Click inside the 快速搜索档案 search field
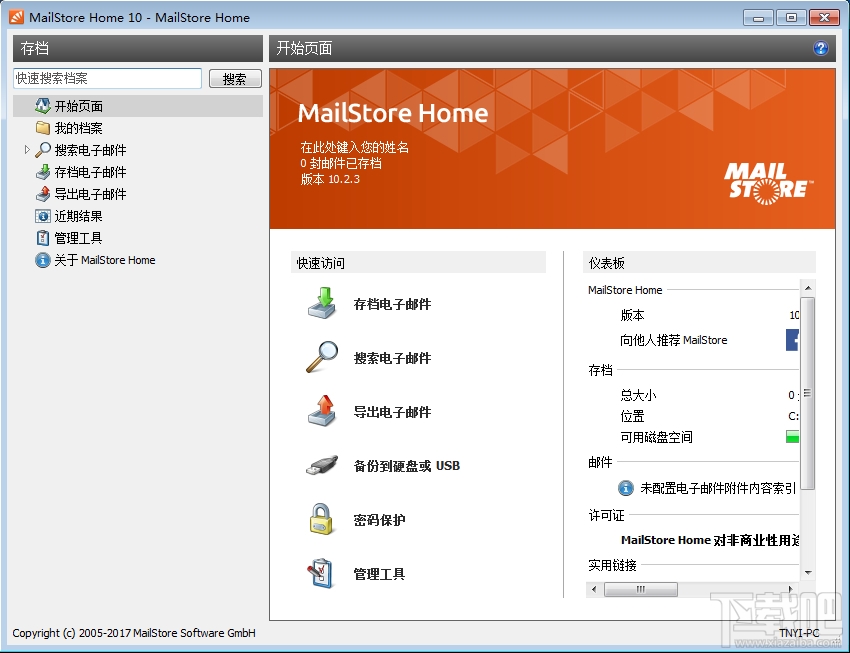This screenshot has height=653, width=850. tap(107, 77)
